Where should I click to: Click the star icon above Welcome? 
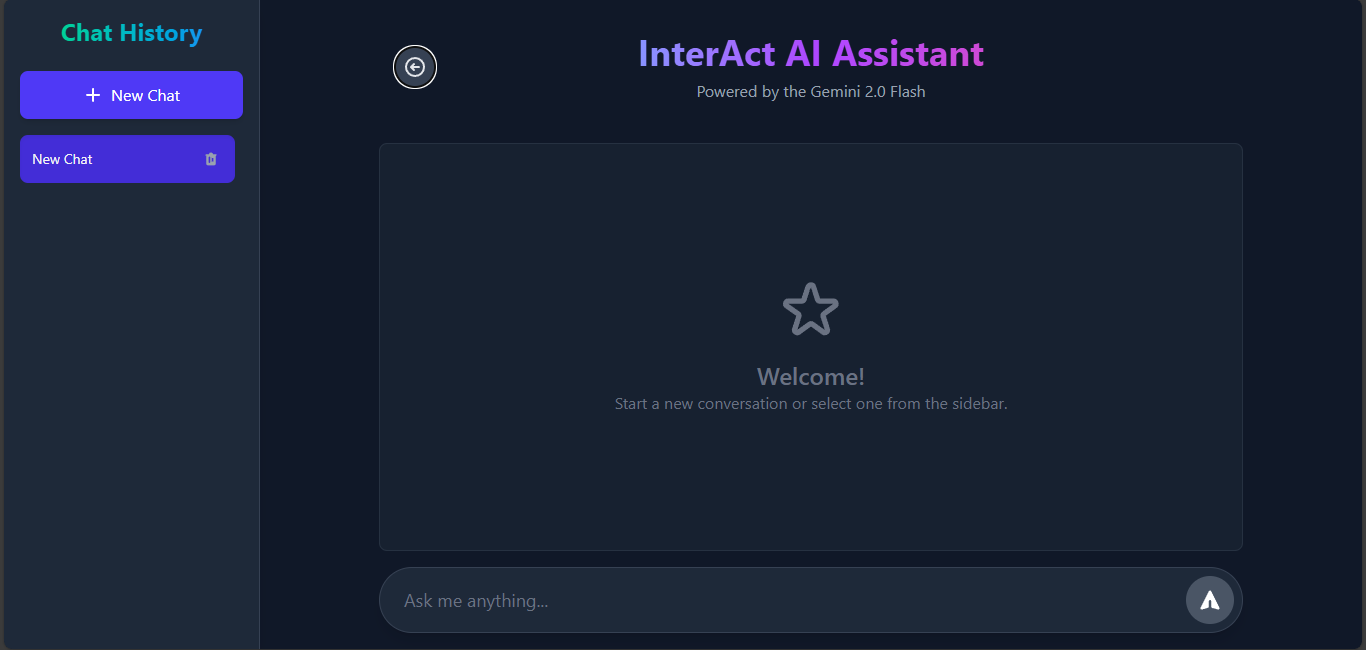tap(810, 309)
